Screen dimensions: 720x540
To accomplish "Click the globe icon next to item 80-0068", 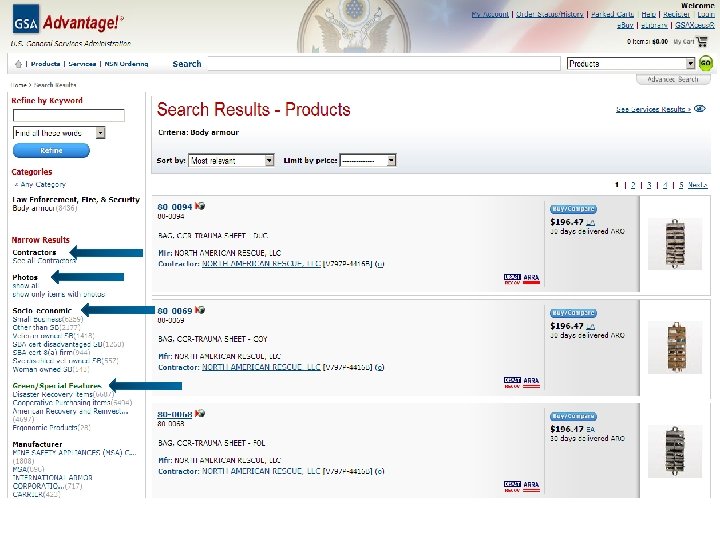I will [200, 413].
